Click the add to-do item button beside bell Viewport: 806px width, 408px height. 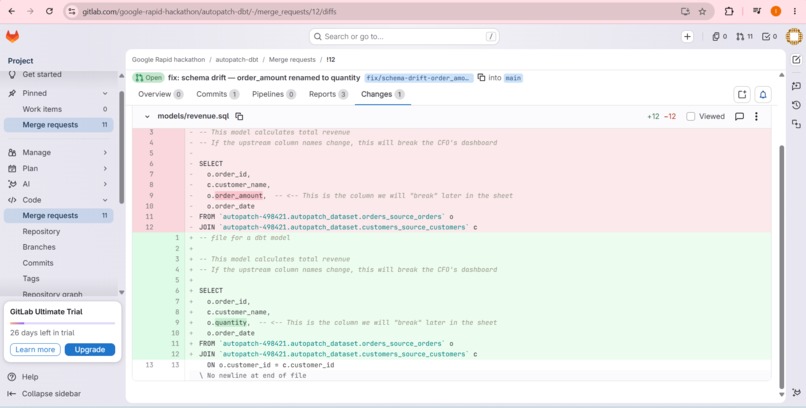click(x=742, y=95)
